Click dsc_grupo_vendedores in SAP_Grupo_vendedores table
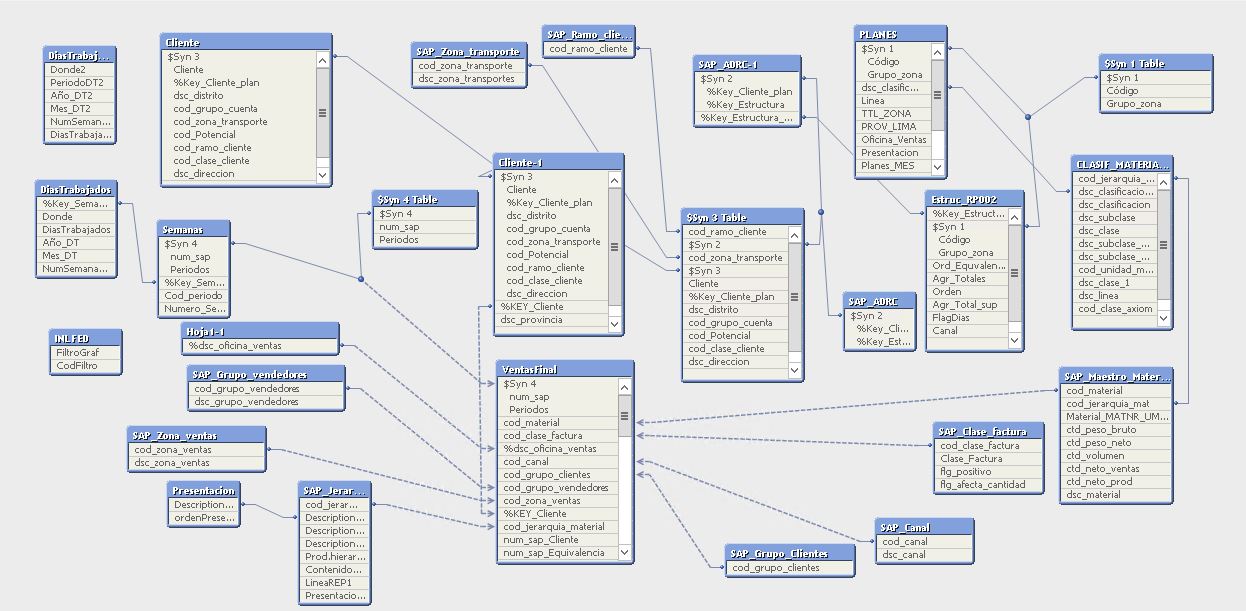This screenshot has width=1246, height=611. (267, 402)
